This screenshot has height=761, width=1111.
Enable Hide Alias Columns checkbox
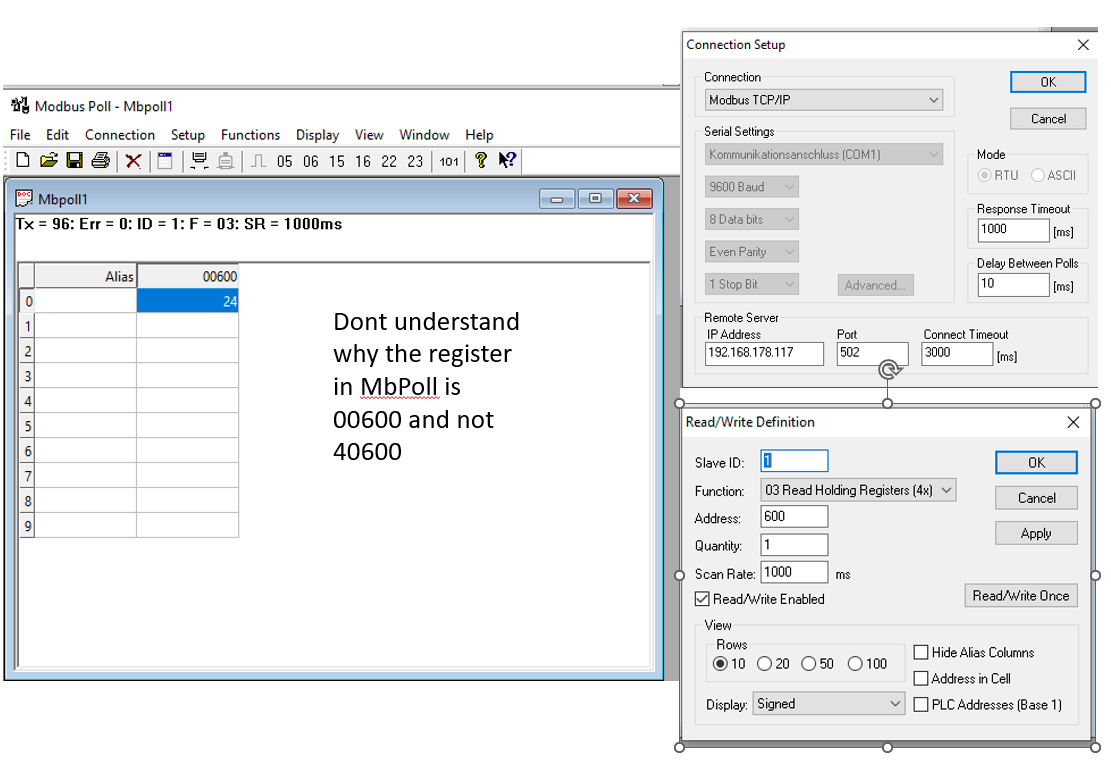pyautogui.click(x=921, y=652)
